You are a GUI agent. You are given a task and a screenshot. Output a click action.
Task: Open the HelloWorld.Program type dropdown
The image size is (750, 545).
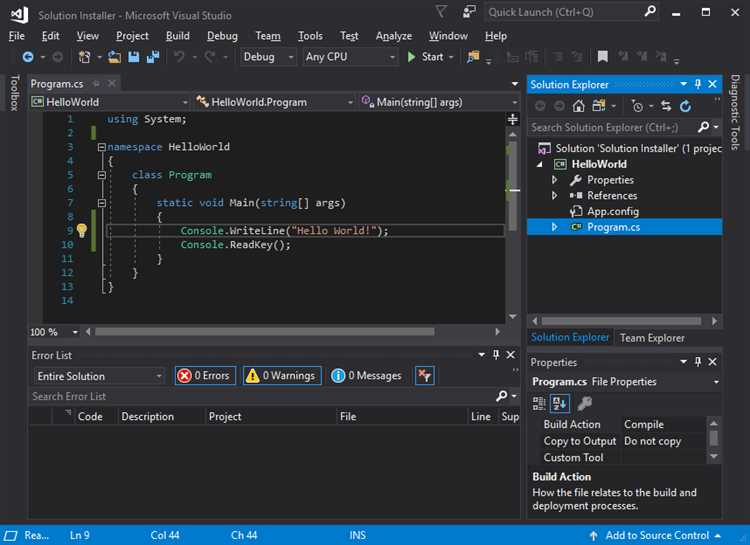[x=275, y=102]
